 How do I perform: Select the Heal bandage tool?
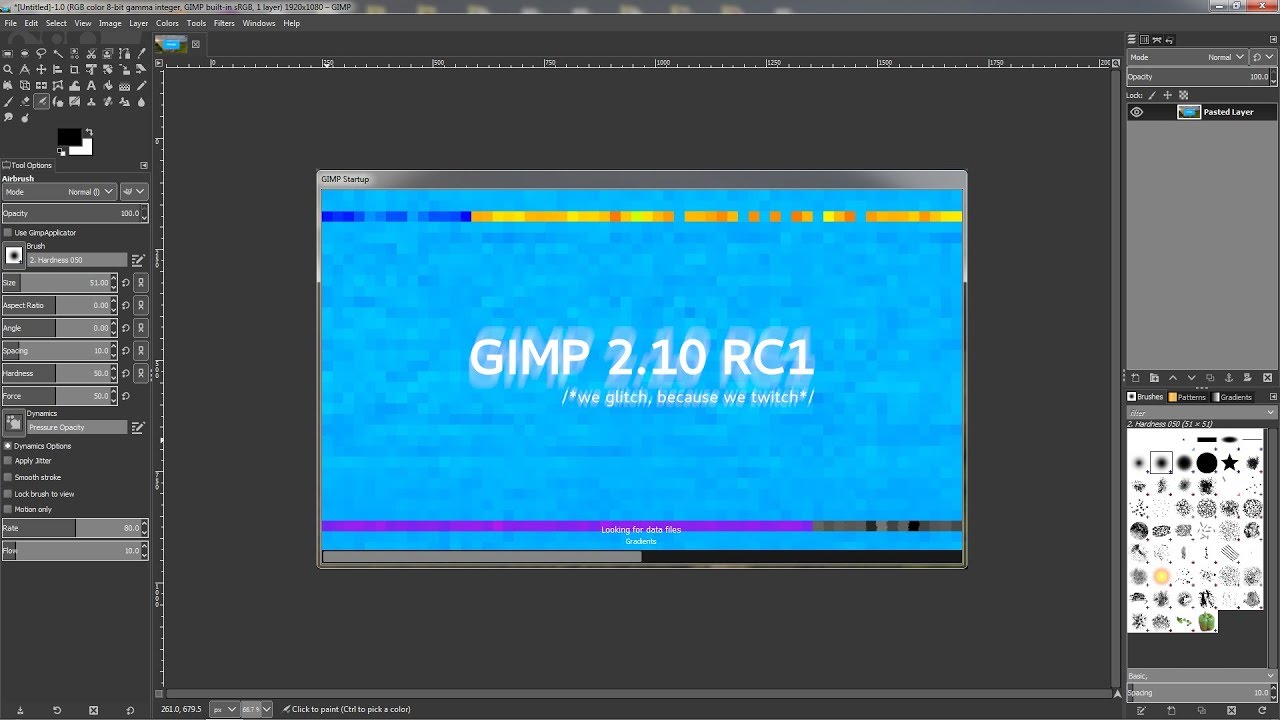pos(108,102)
